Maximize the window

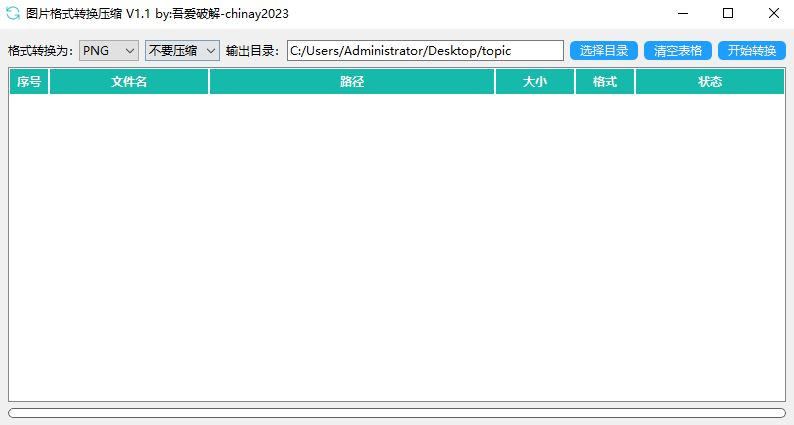728,13
